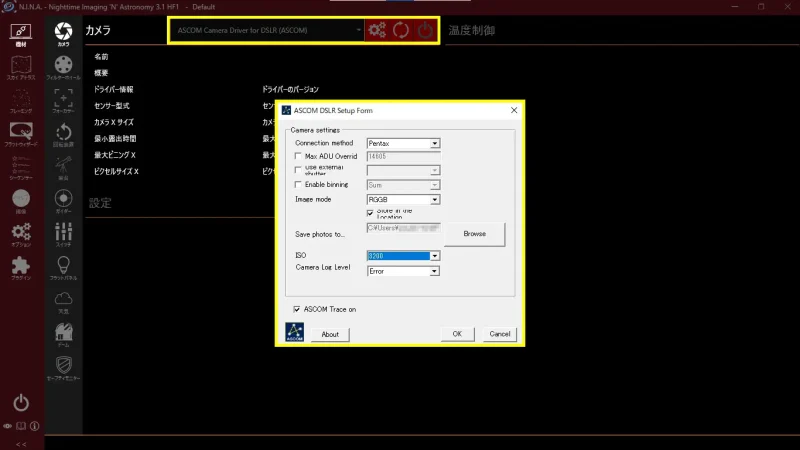Open the Switch equipment icon
800x450 pixels.
pos(63,235)
